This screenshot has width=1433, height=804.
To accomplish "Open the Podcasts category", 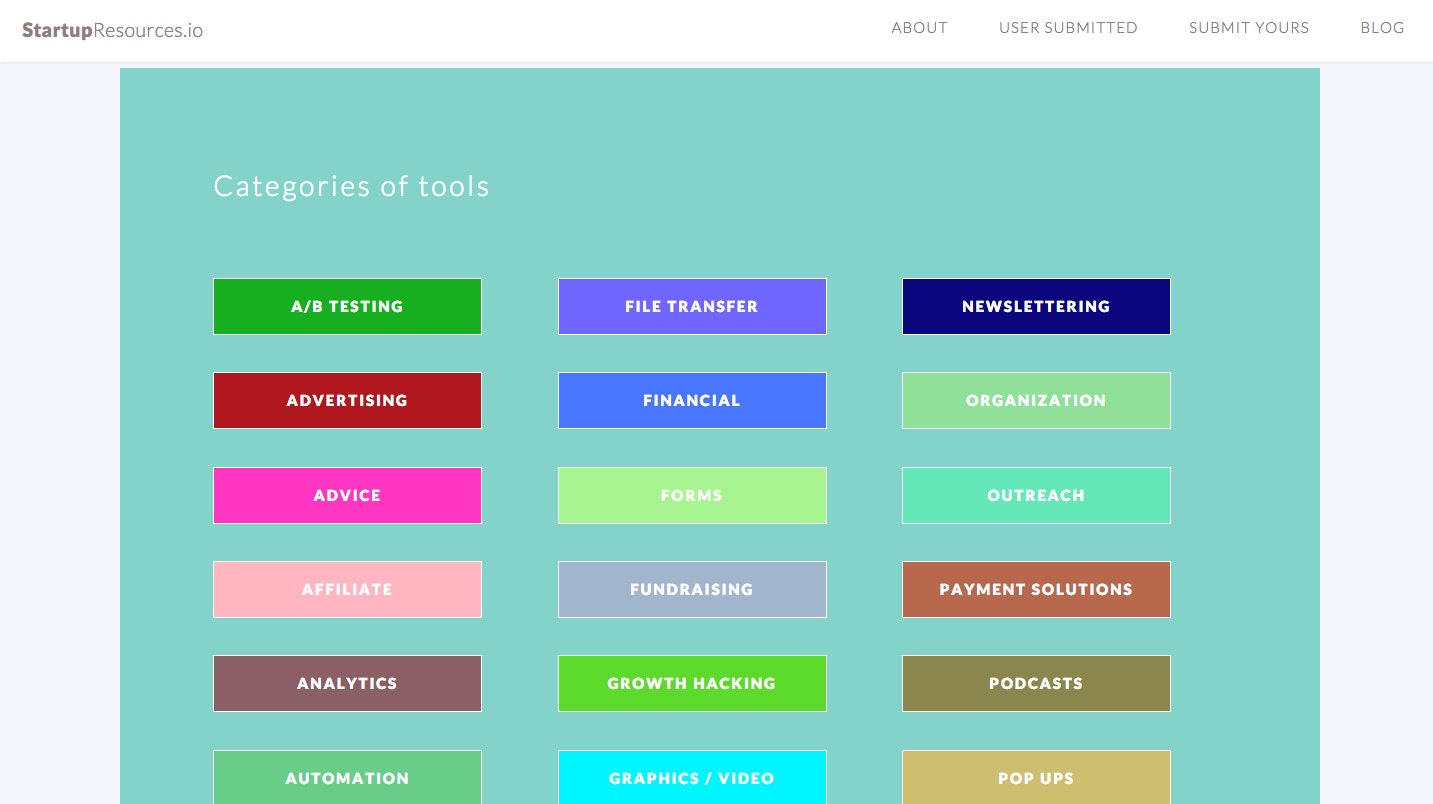I will click(x=1036, y=683).
